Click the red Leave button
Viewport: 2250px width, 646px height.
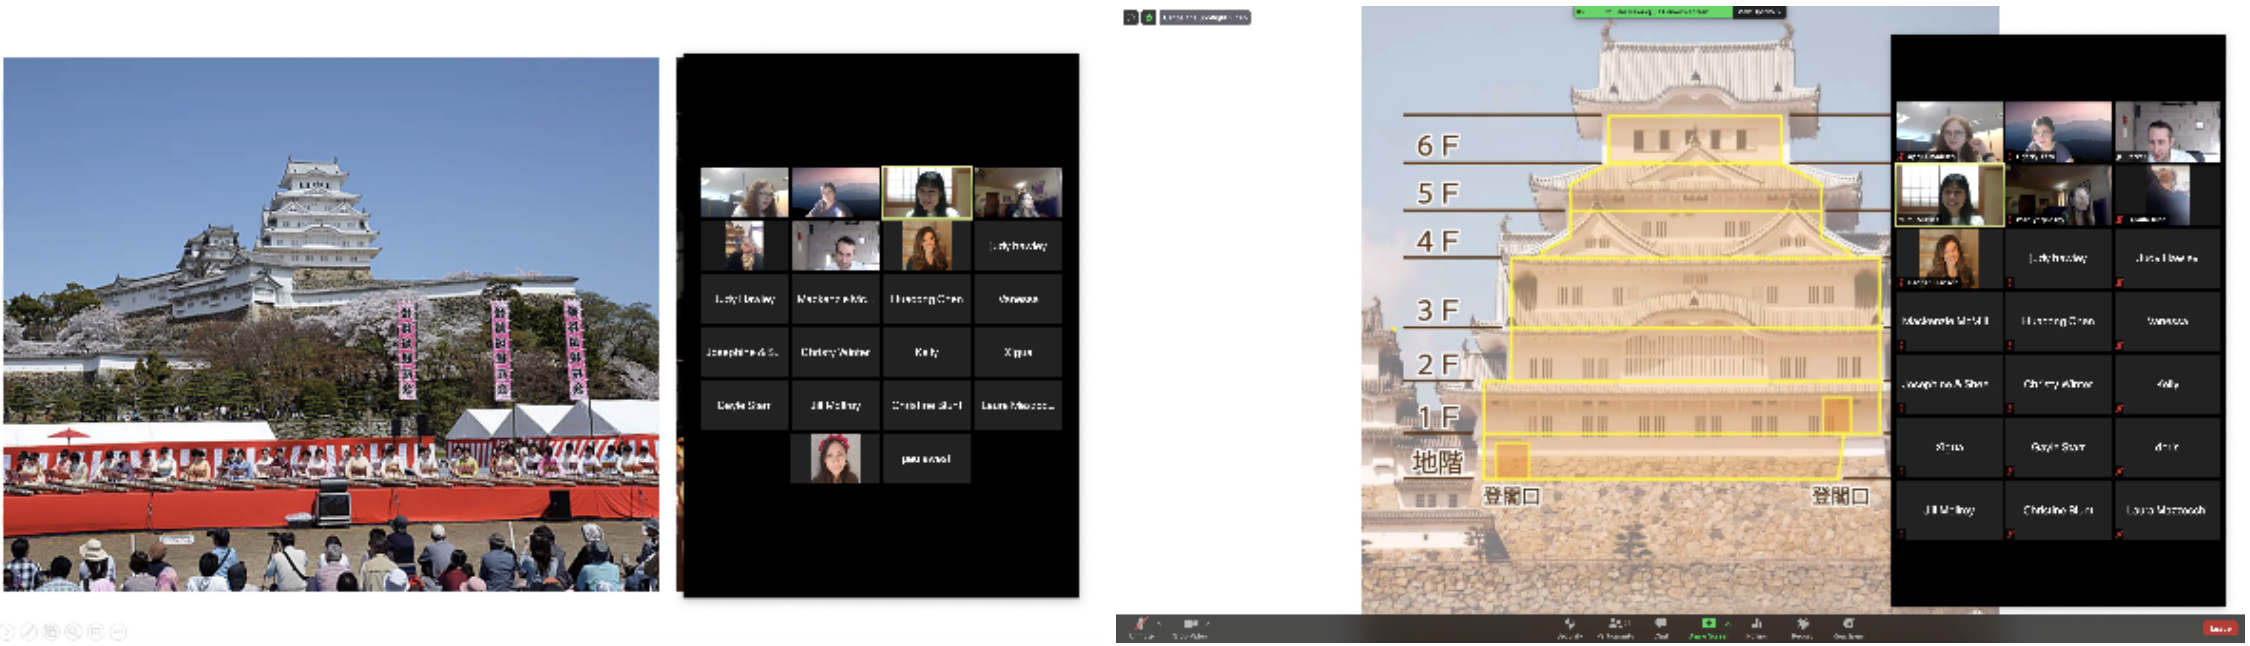[2220, 628]
